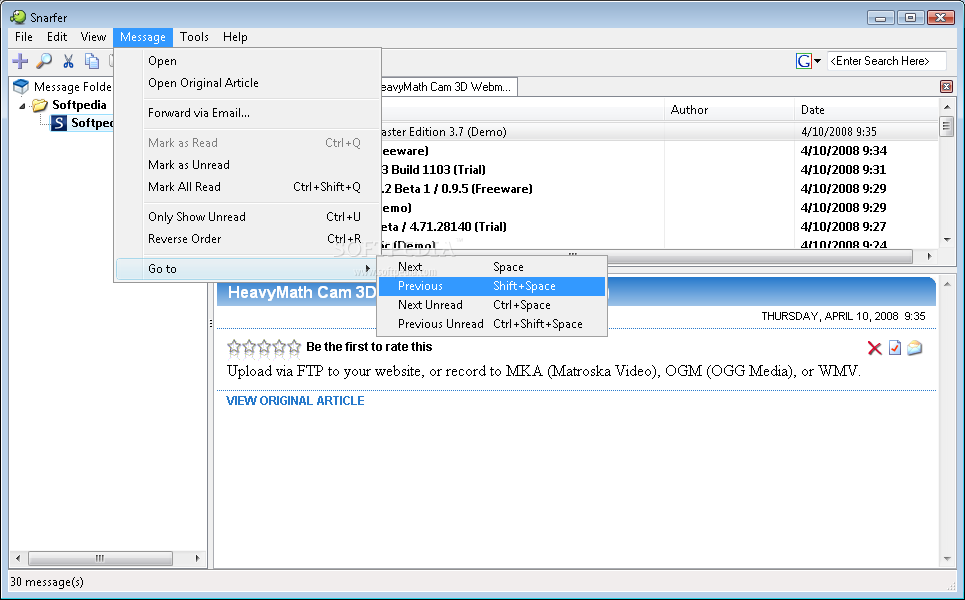Sort by the Date column header
965x600 pixels.
click(x=867, y=110)
